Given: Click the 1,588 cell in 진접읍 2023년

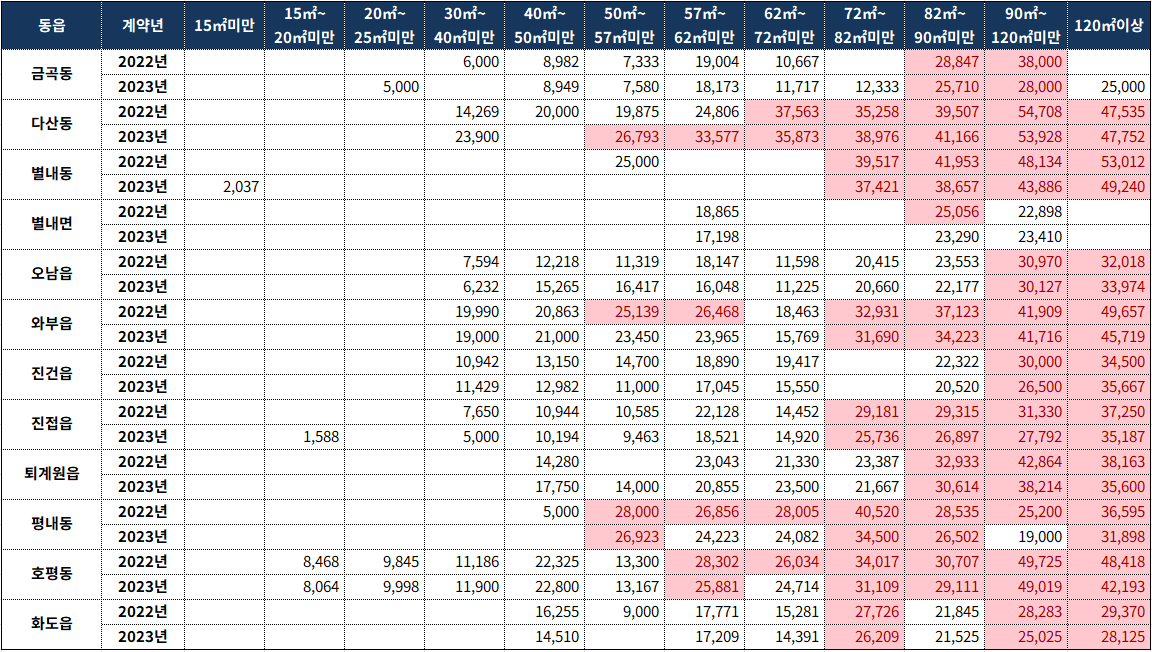Looking at the screenshot, I should (x=304, y=437).
